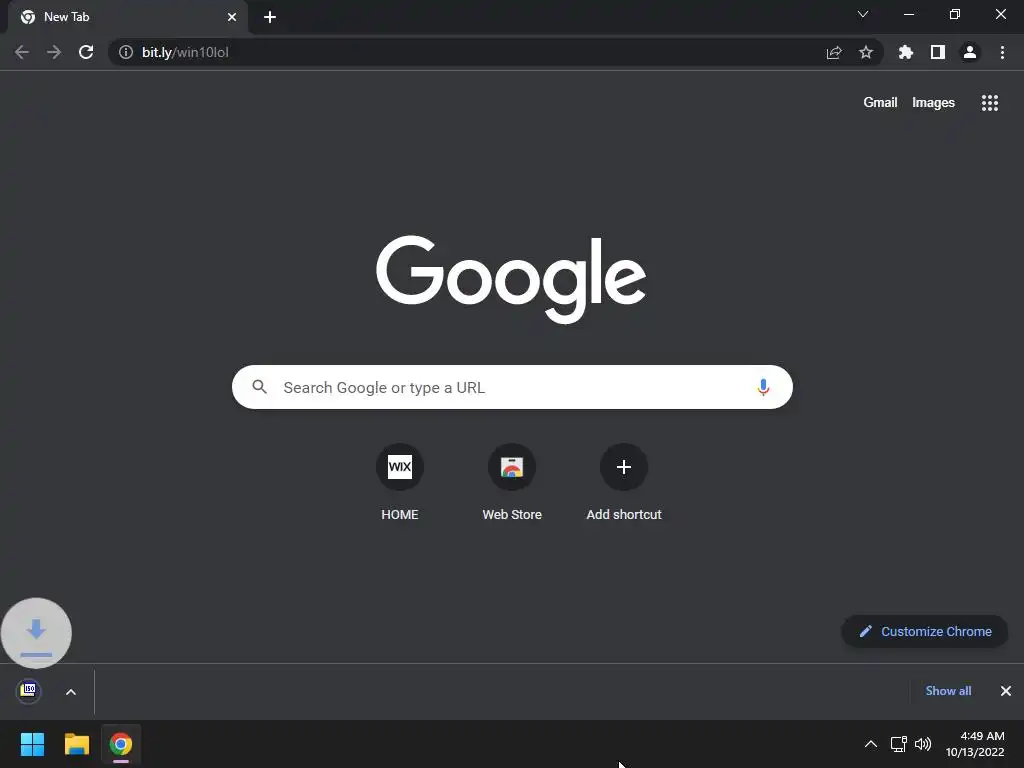Bookmark this tab with the star icon
Viewport: 1024px width, 768px height.
866,52
